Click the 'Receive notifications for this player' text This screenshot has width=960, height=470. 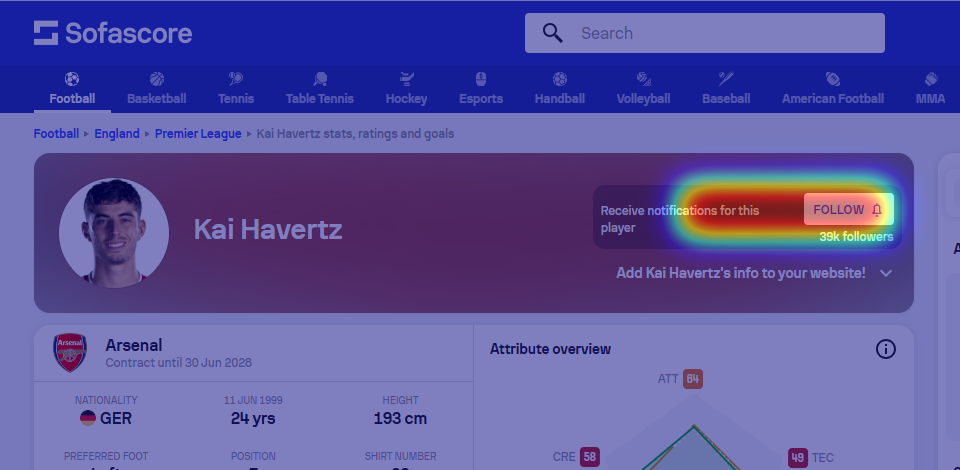pyautogui.click(x=680, y=219)
